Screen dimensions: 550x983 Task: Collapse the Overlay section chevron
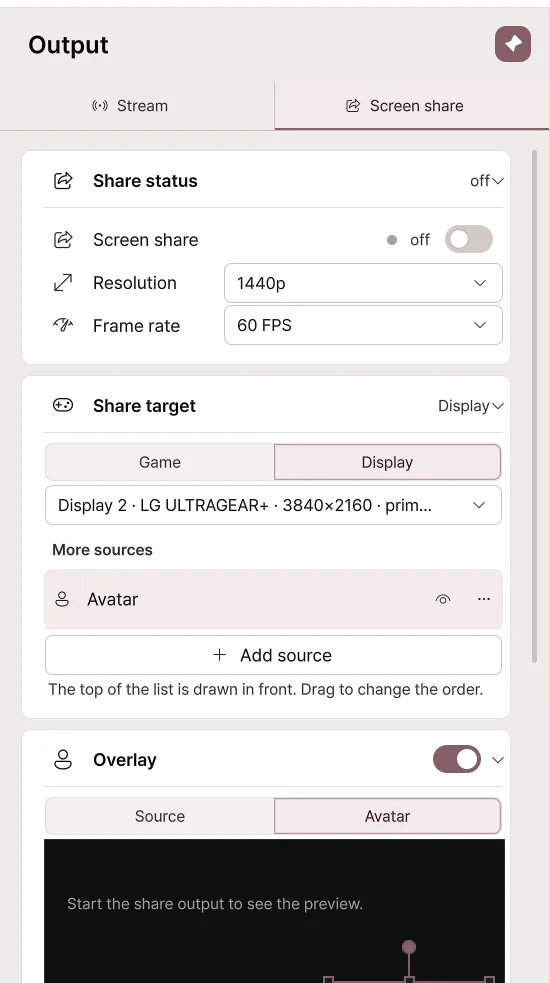pyautogui.click(x=498, y=760)
